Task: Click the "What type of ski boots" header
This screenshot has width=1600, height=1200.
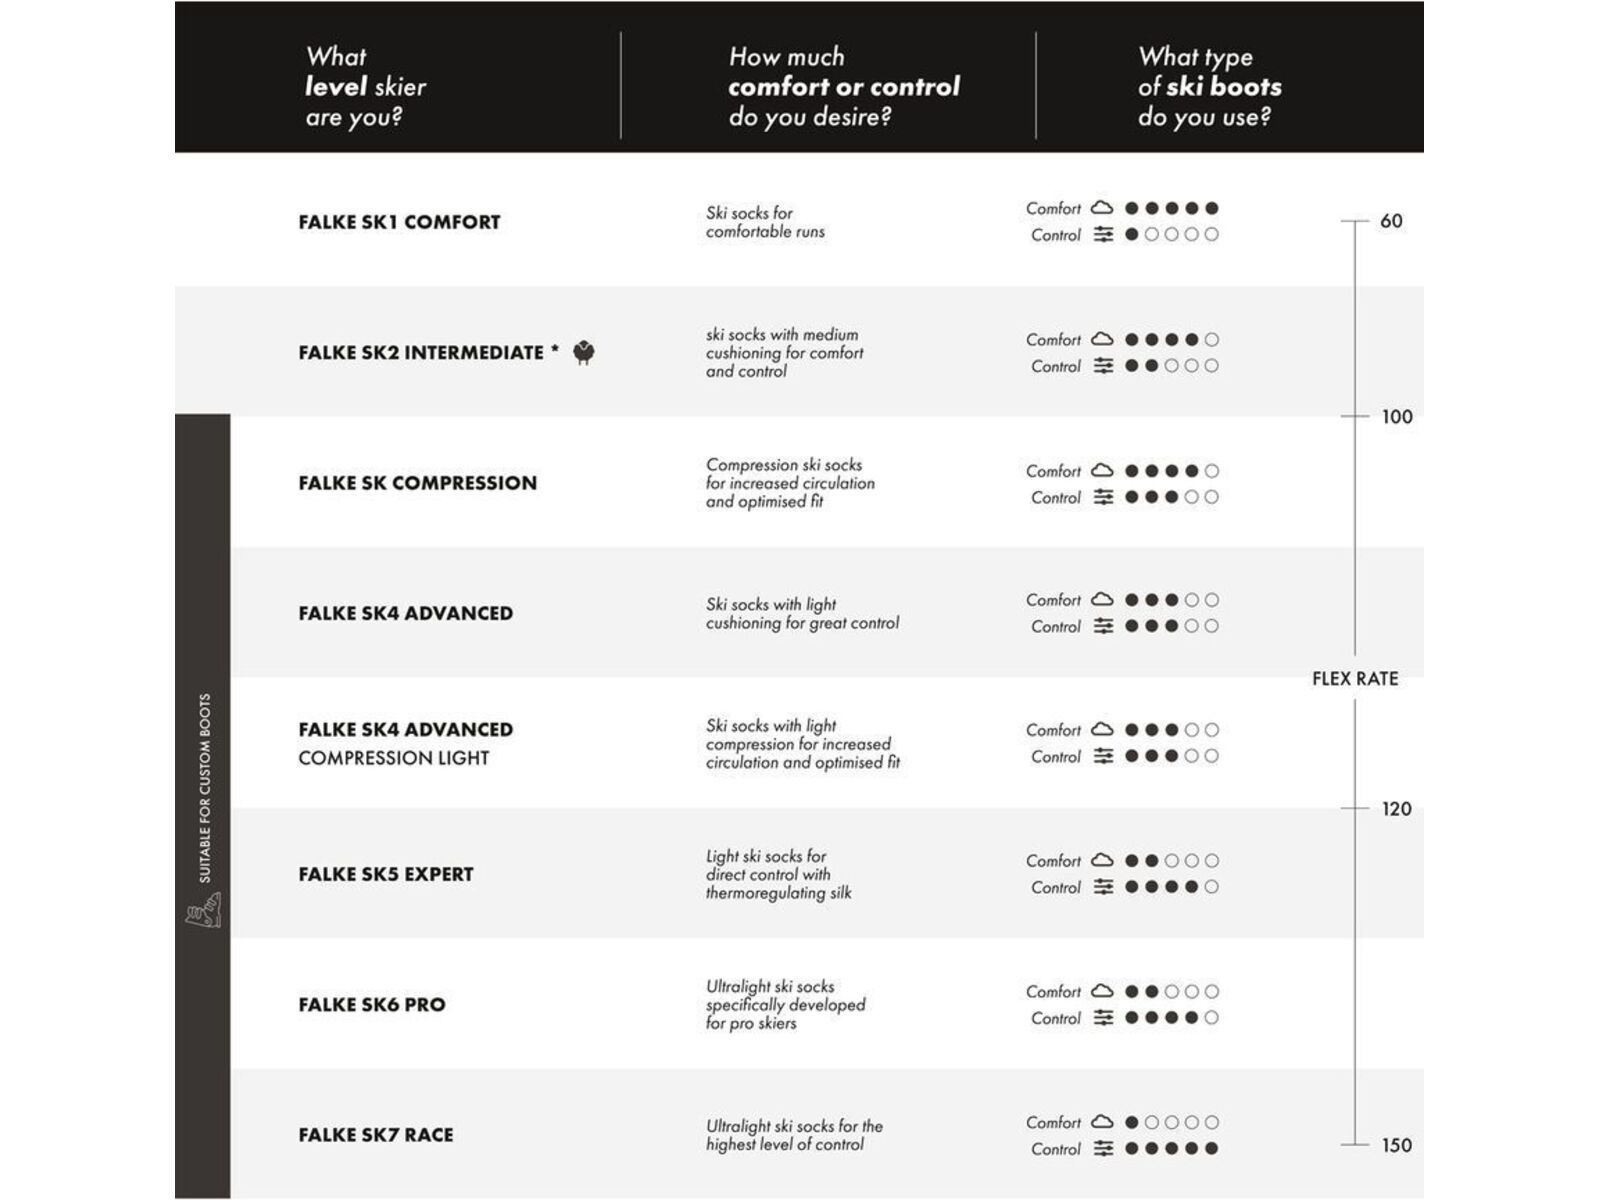Action: click(x=1209, y=87)
